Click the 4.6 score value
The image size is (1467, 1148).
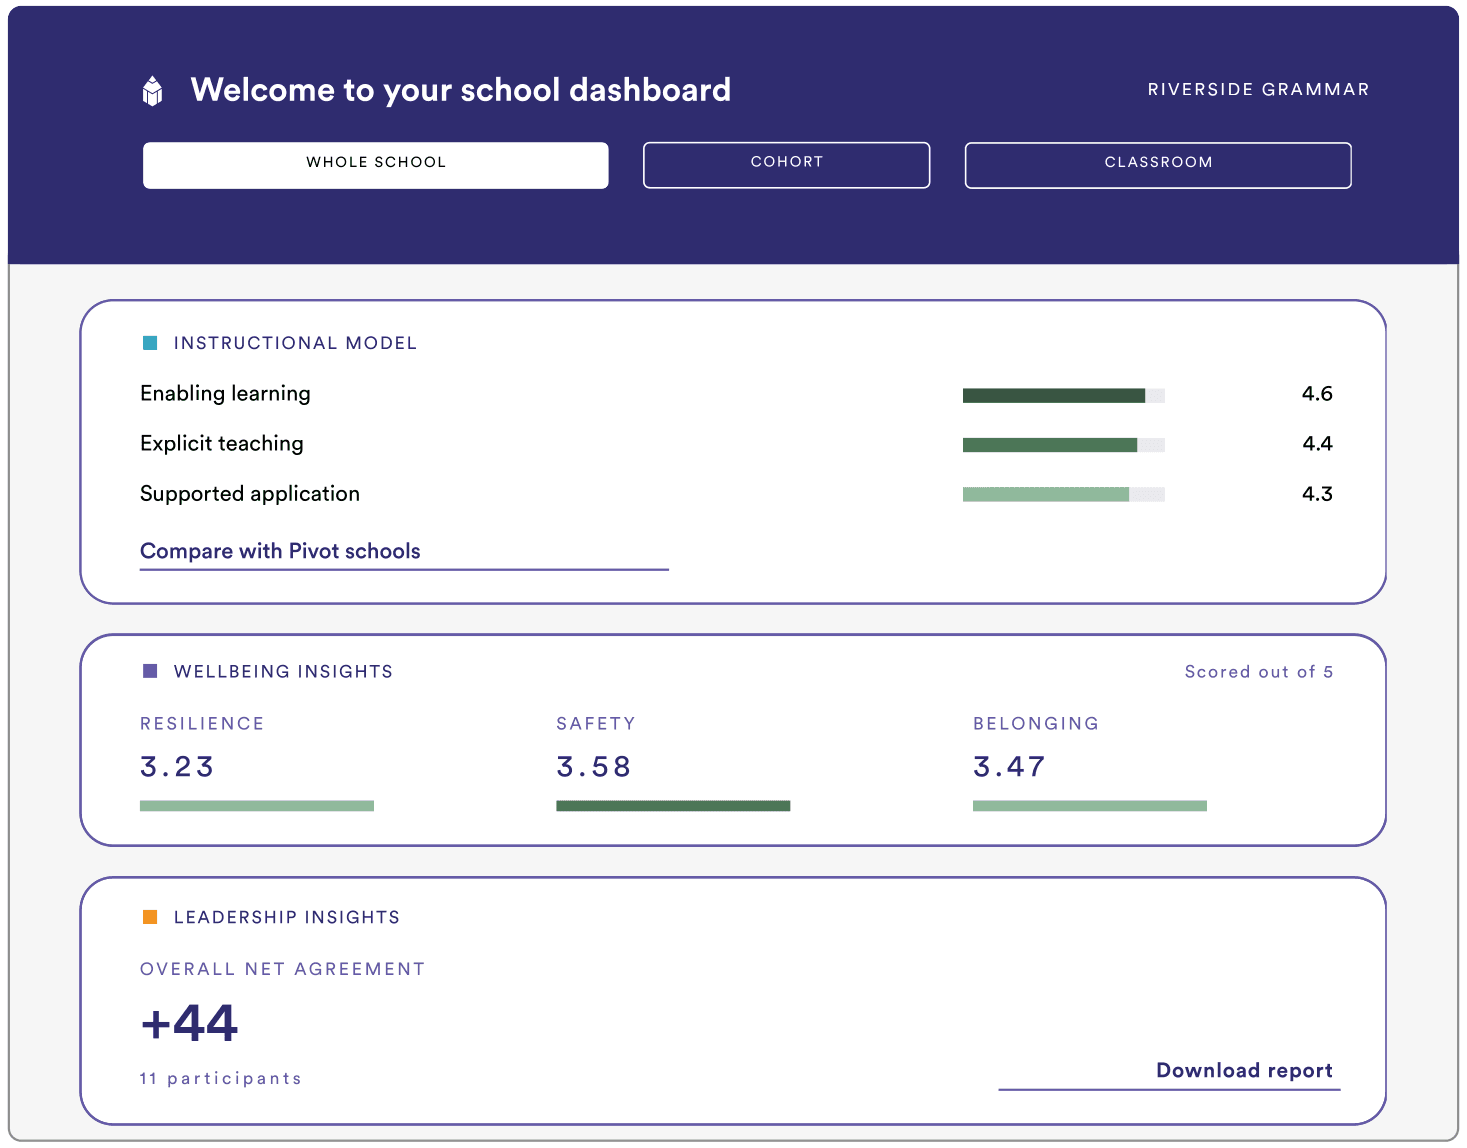[x=1317, y=394]
